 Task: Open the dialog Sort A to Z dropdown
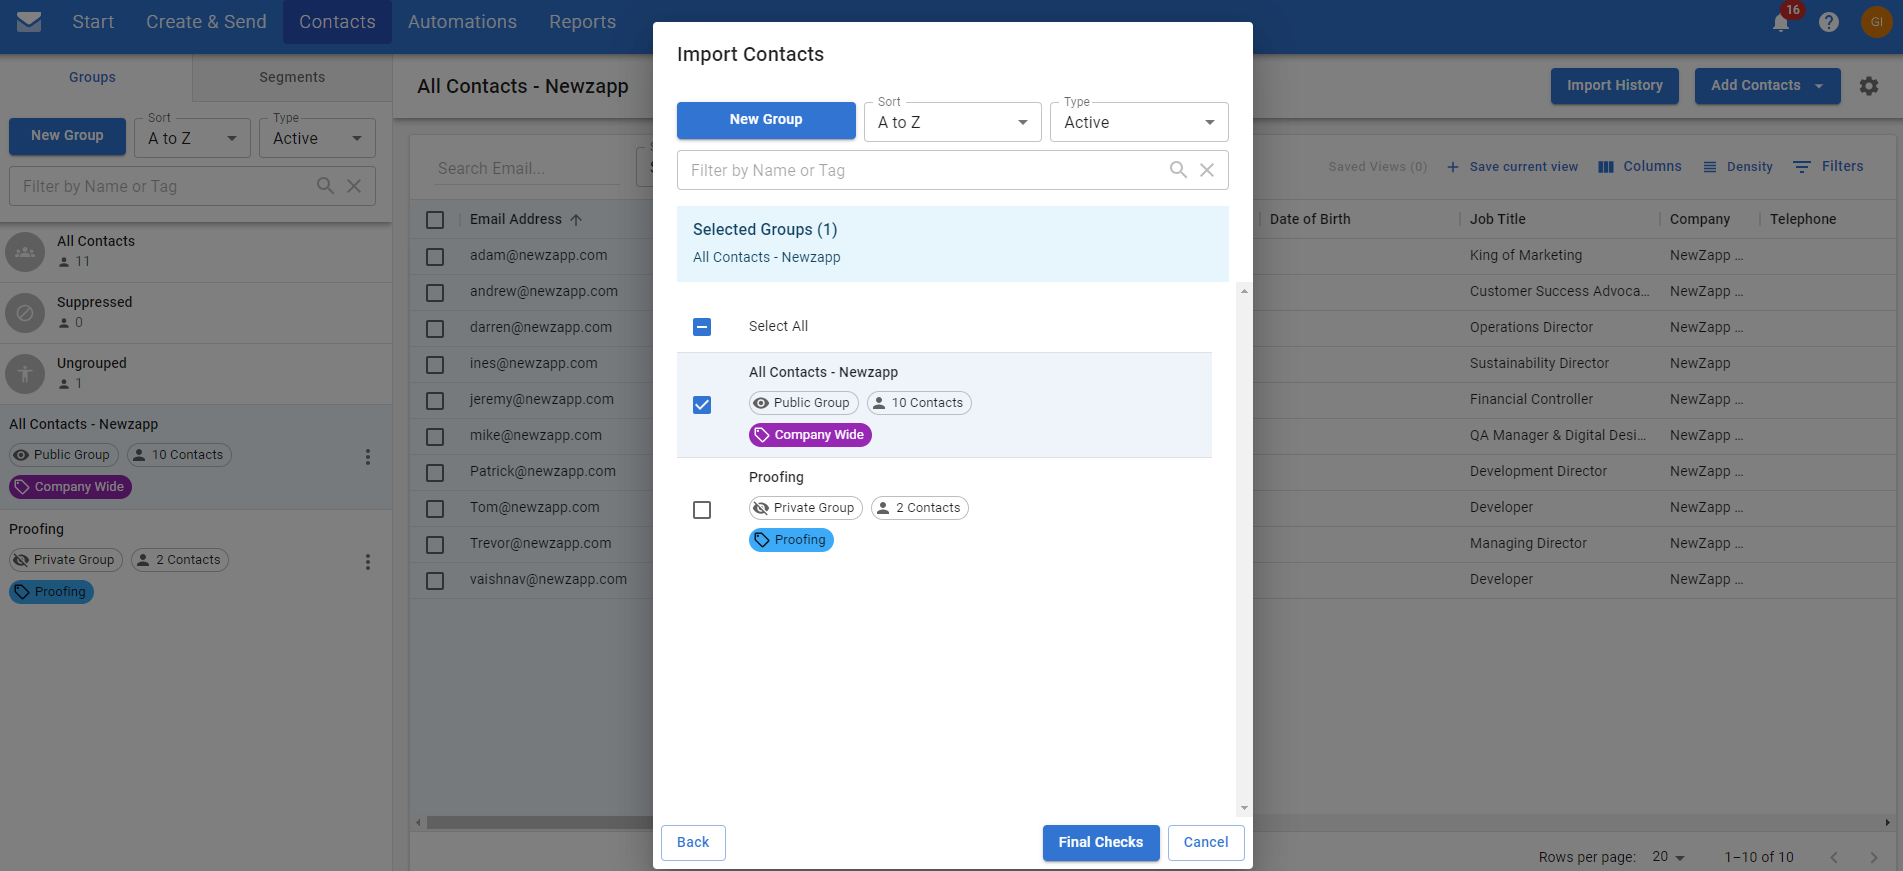pyautogui.click(x=952, y=122)
